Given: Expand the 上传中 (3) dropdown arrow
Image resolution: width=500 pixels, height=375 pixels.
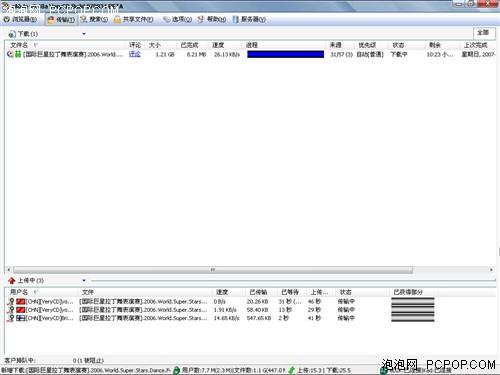Looking at the screenshot, I should (84, 280).
